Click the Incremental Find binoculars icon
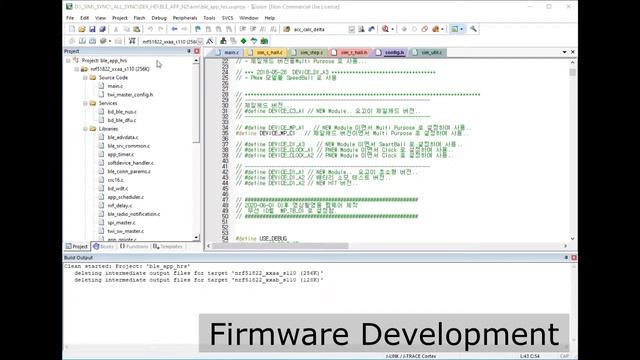The width and height of the screenshot is (640, 360). 371,29
